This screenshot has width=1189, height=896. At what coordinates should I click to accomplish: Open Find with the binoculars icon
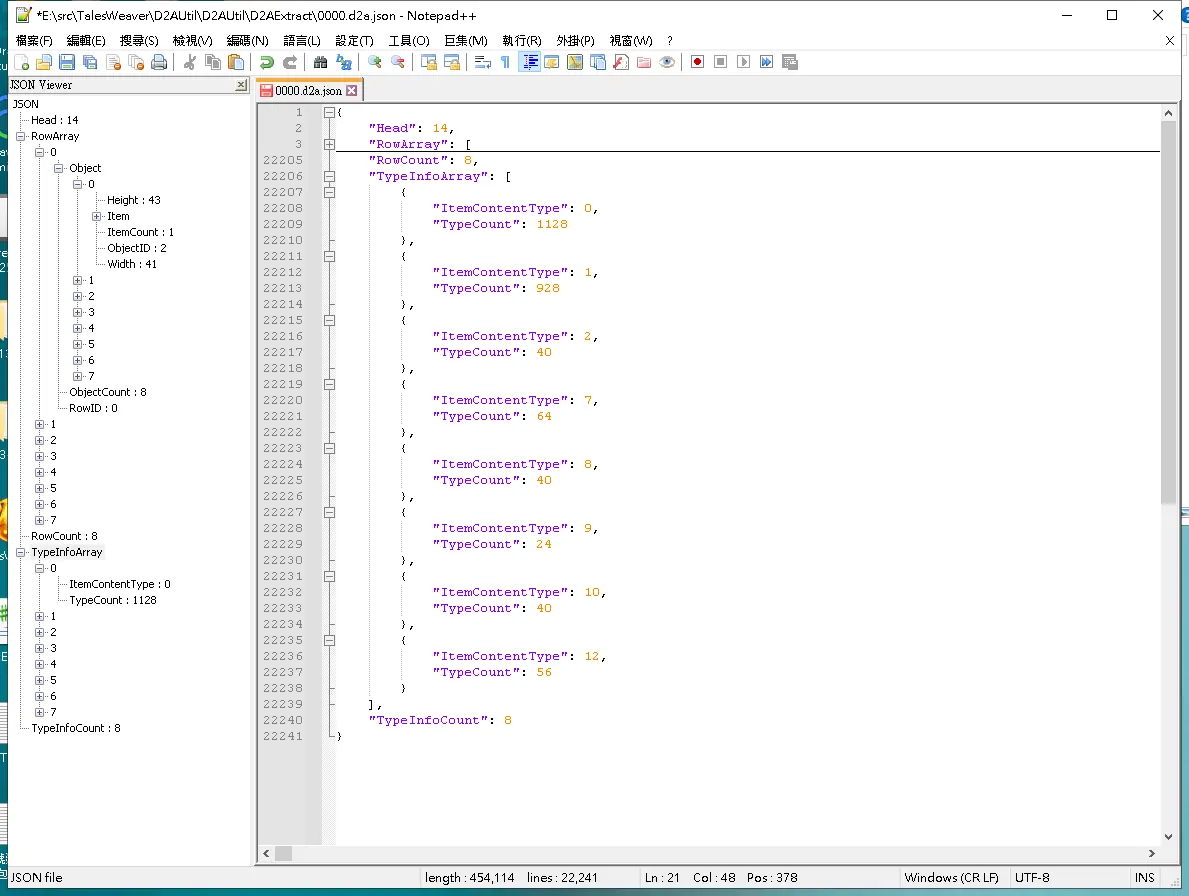(320, 62)
